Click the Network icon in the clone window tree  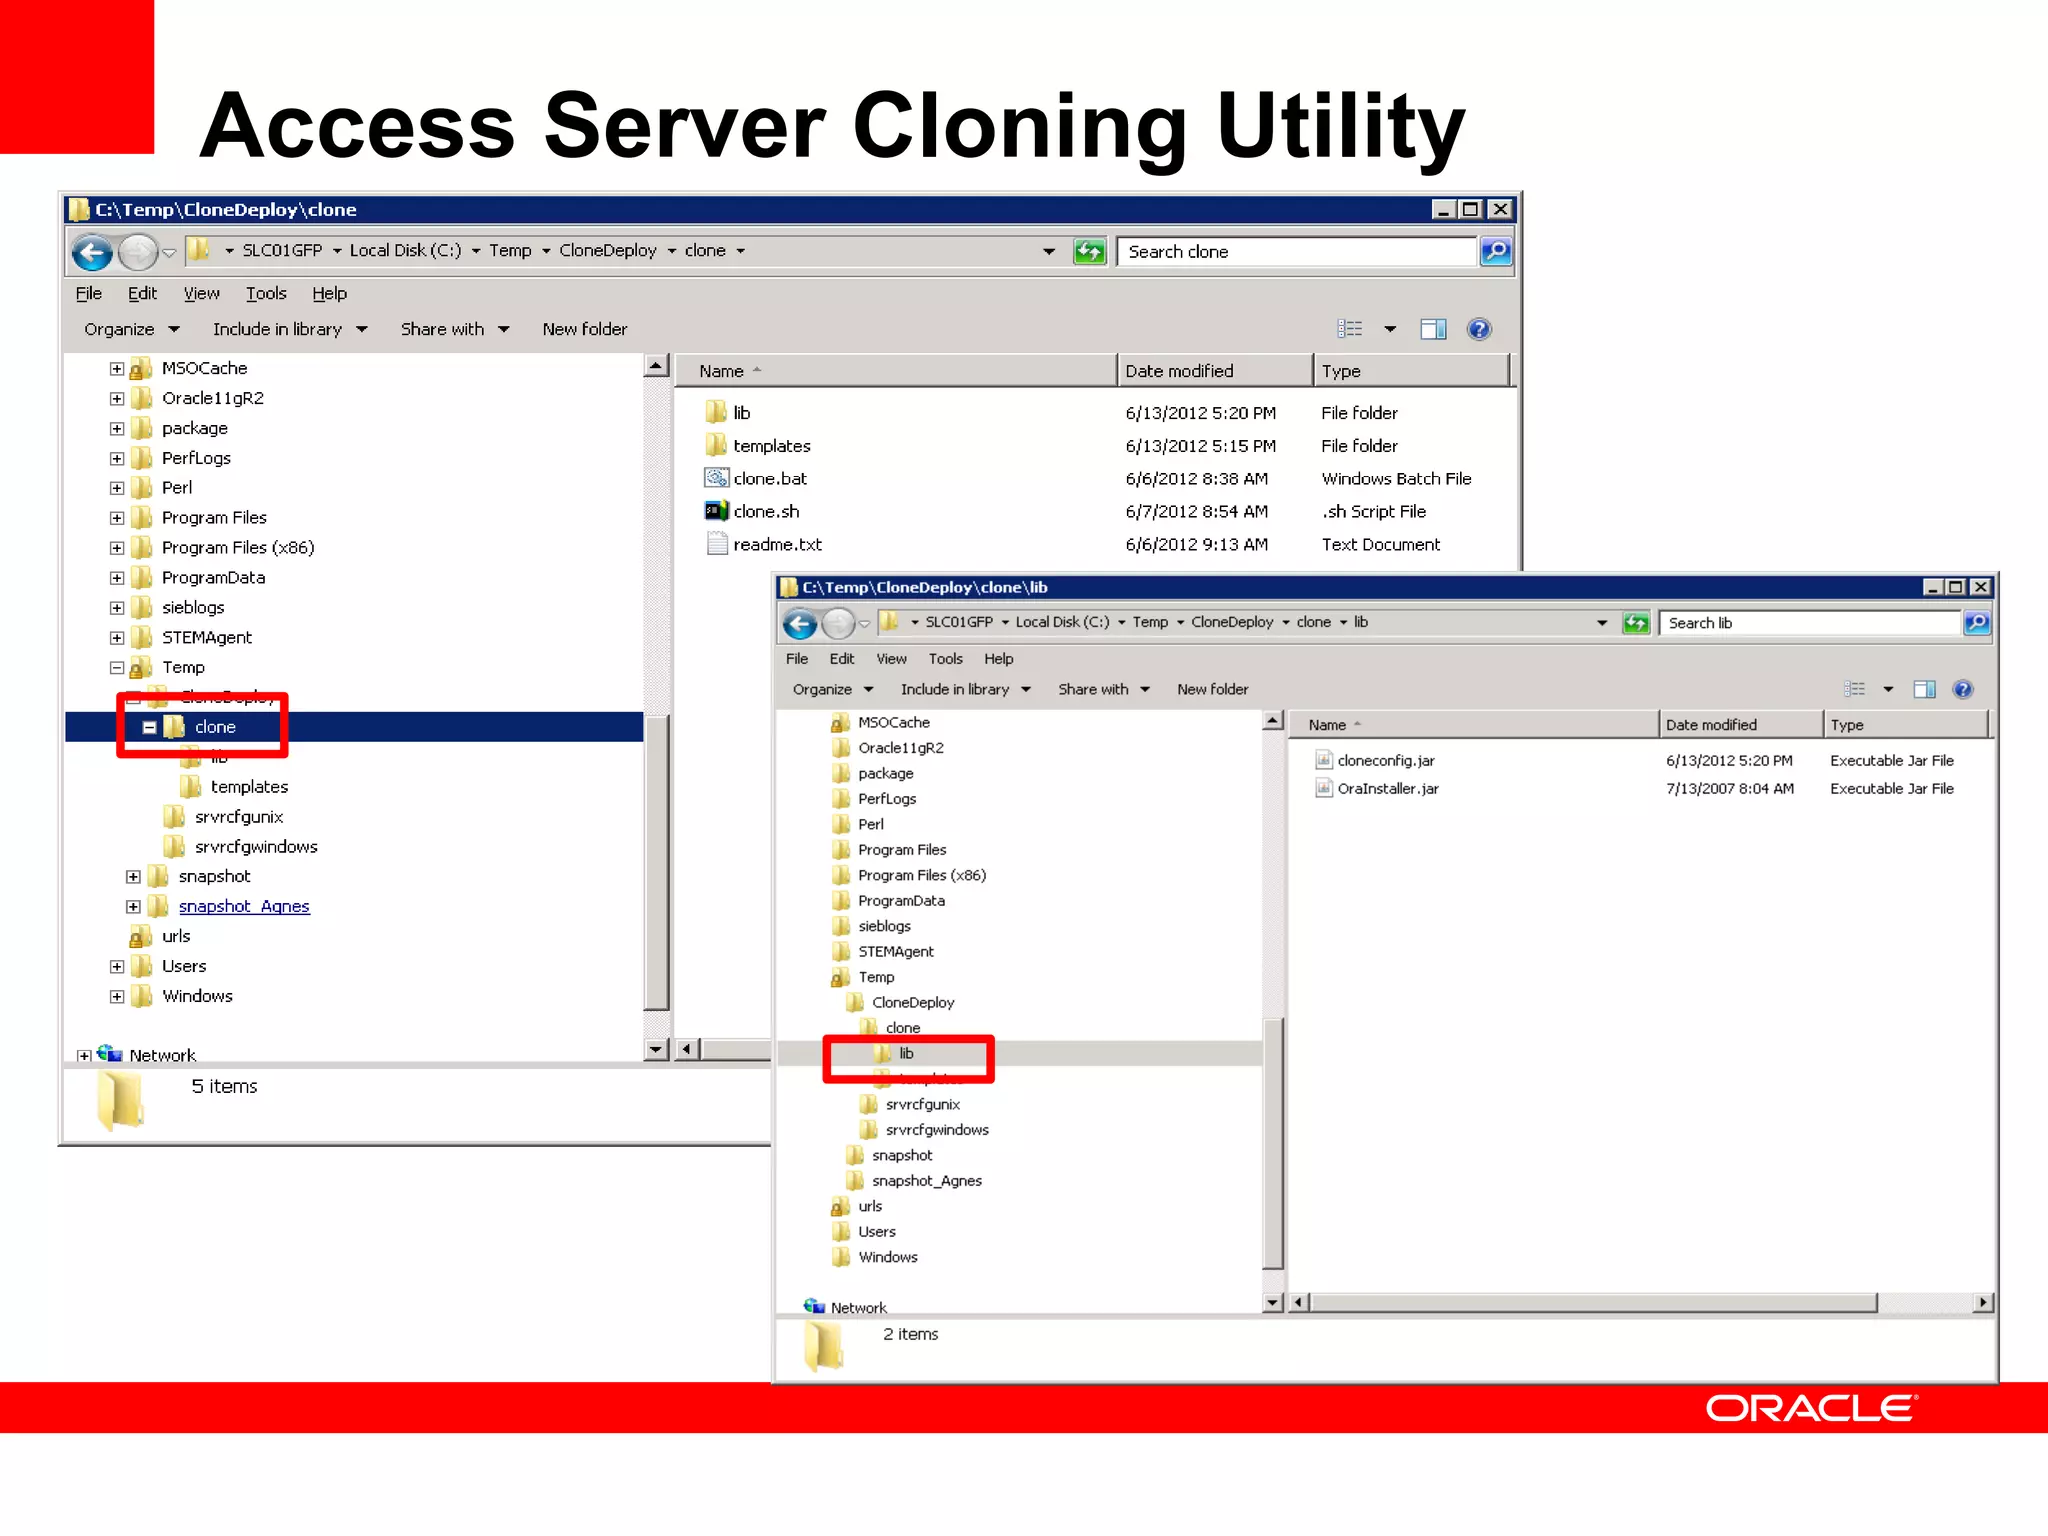[x=110, y=1053]
